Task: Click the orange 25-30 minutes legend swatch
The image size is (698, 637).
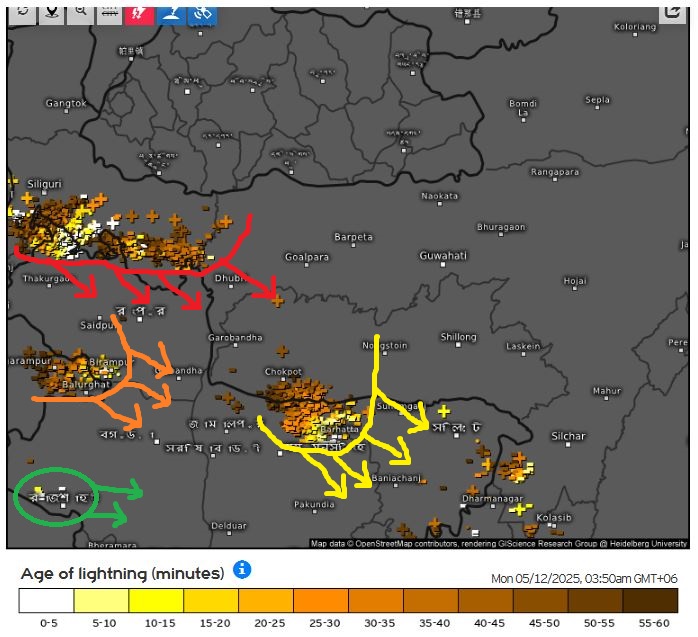Action: pos(320,600)
